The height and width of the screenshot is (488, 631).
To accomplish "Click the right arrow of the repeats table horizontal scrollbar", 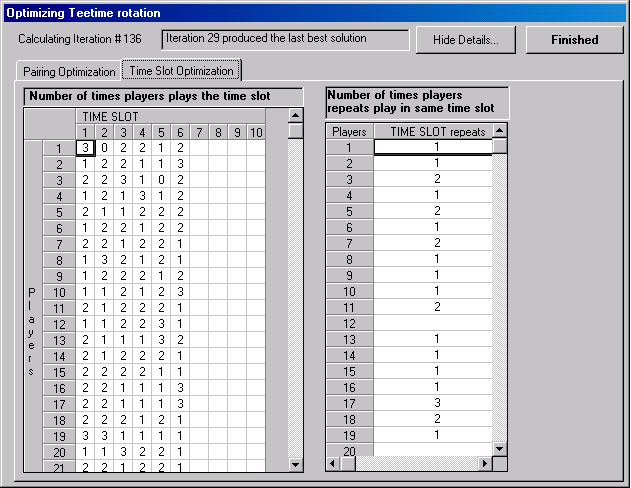I will 485,463.
